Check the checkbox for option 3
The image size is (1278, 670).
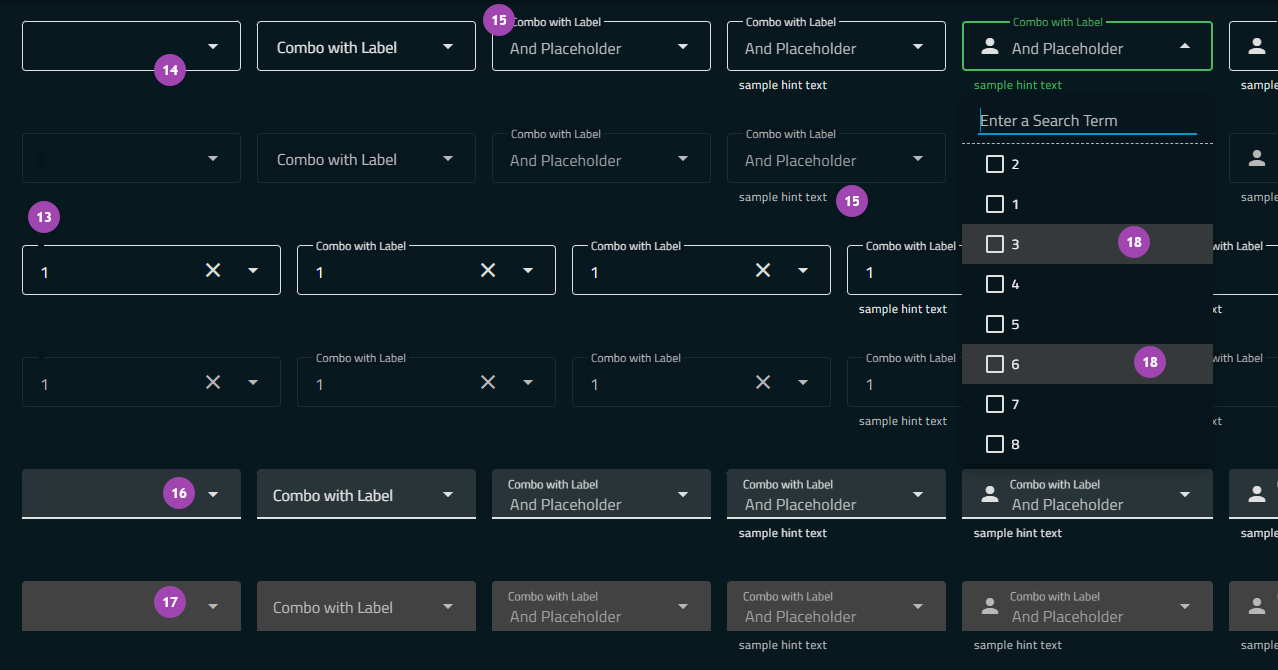pyautogui.click(x=995, y=243)
